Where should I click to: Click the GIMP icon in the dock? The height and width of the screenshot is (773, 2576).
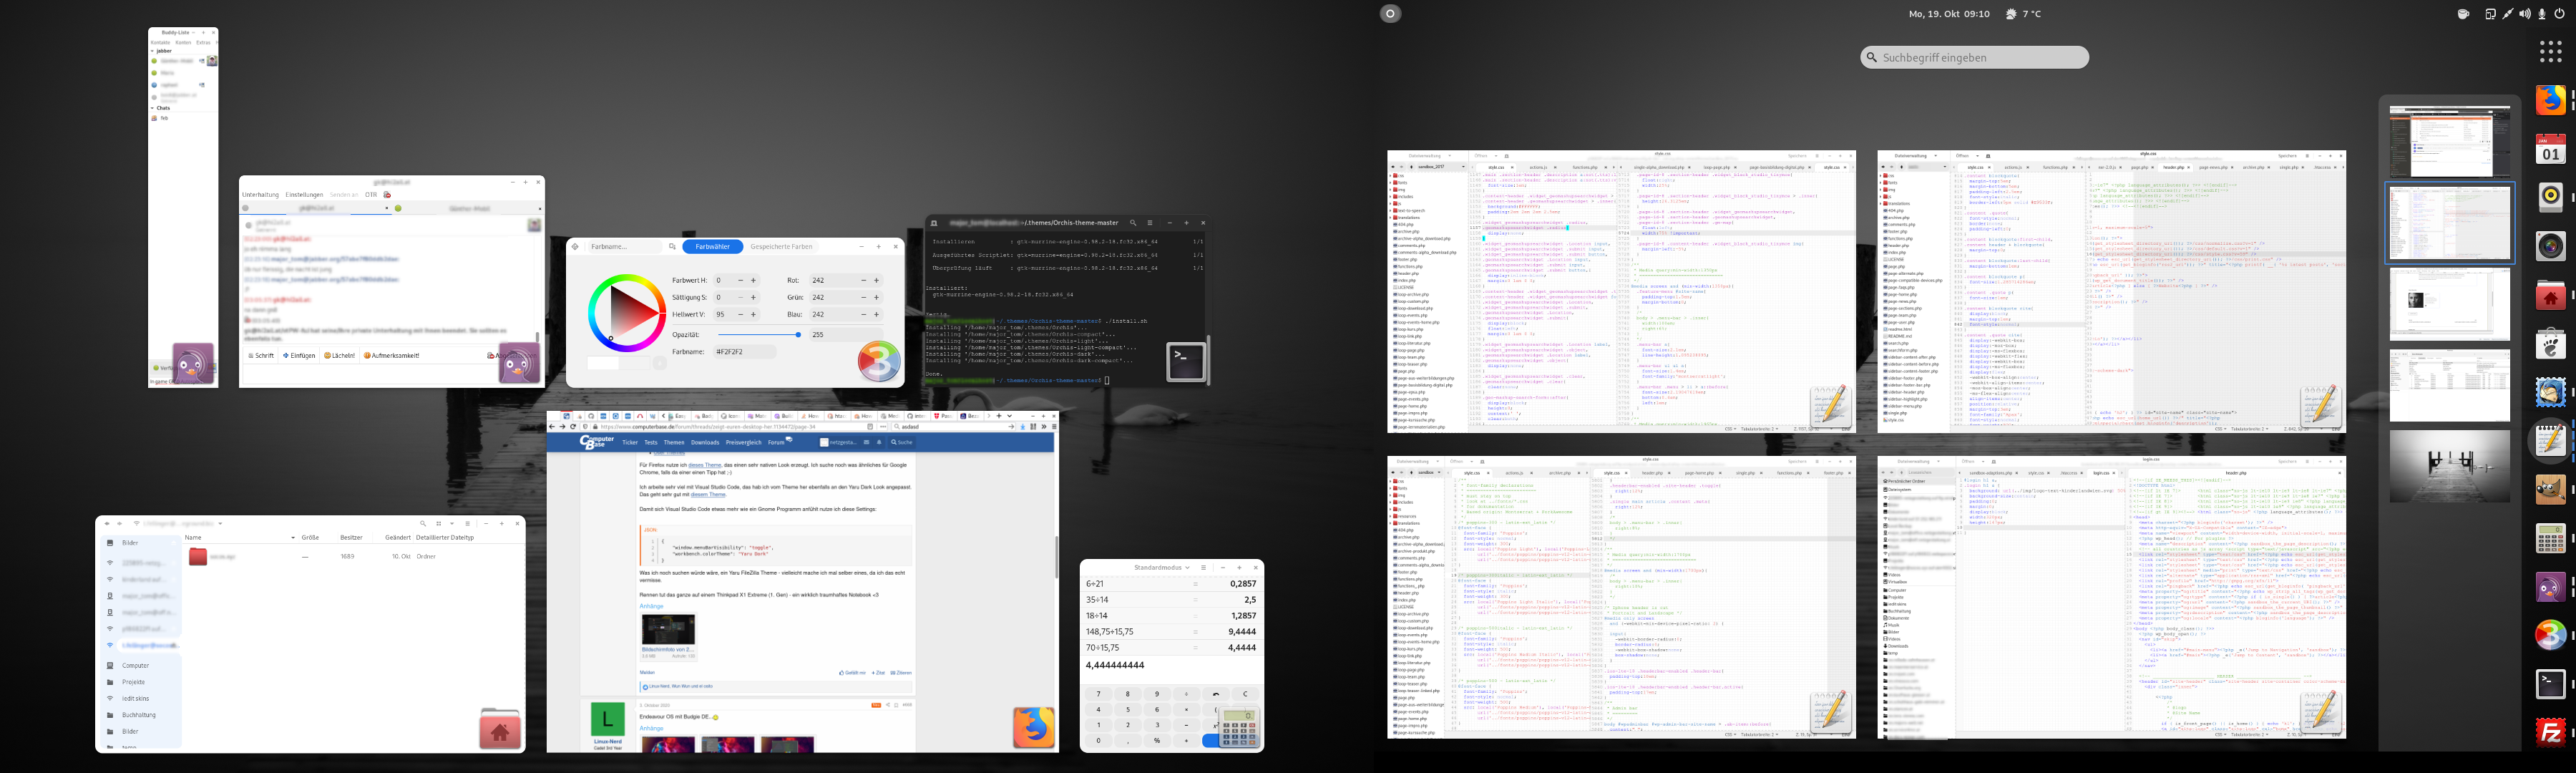(x=2550, y=489)
